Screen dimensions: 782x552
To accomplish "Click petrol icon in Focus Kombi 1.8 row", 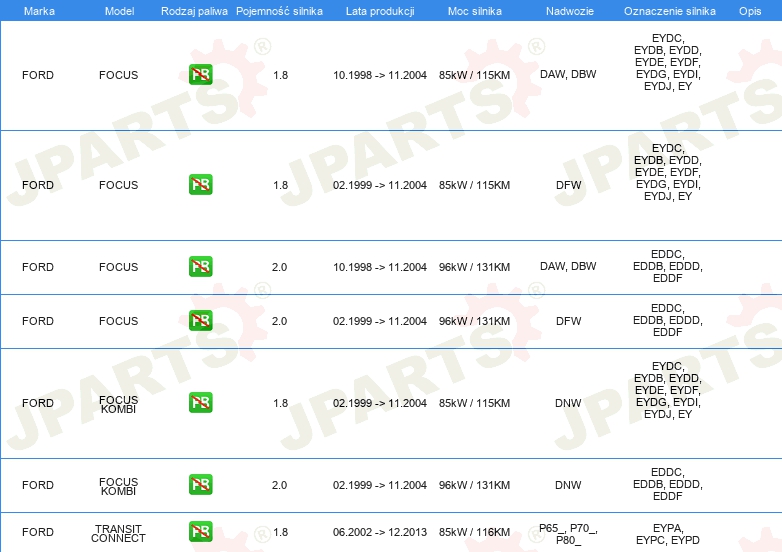I will 200,402.
